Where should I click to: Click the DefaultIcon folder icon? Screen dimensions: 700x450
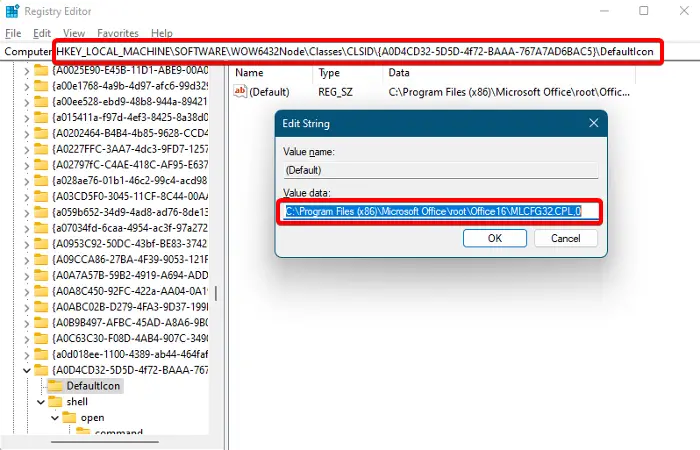tap(55, 386)
